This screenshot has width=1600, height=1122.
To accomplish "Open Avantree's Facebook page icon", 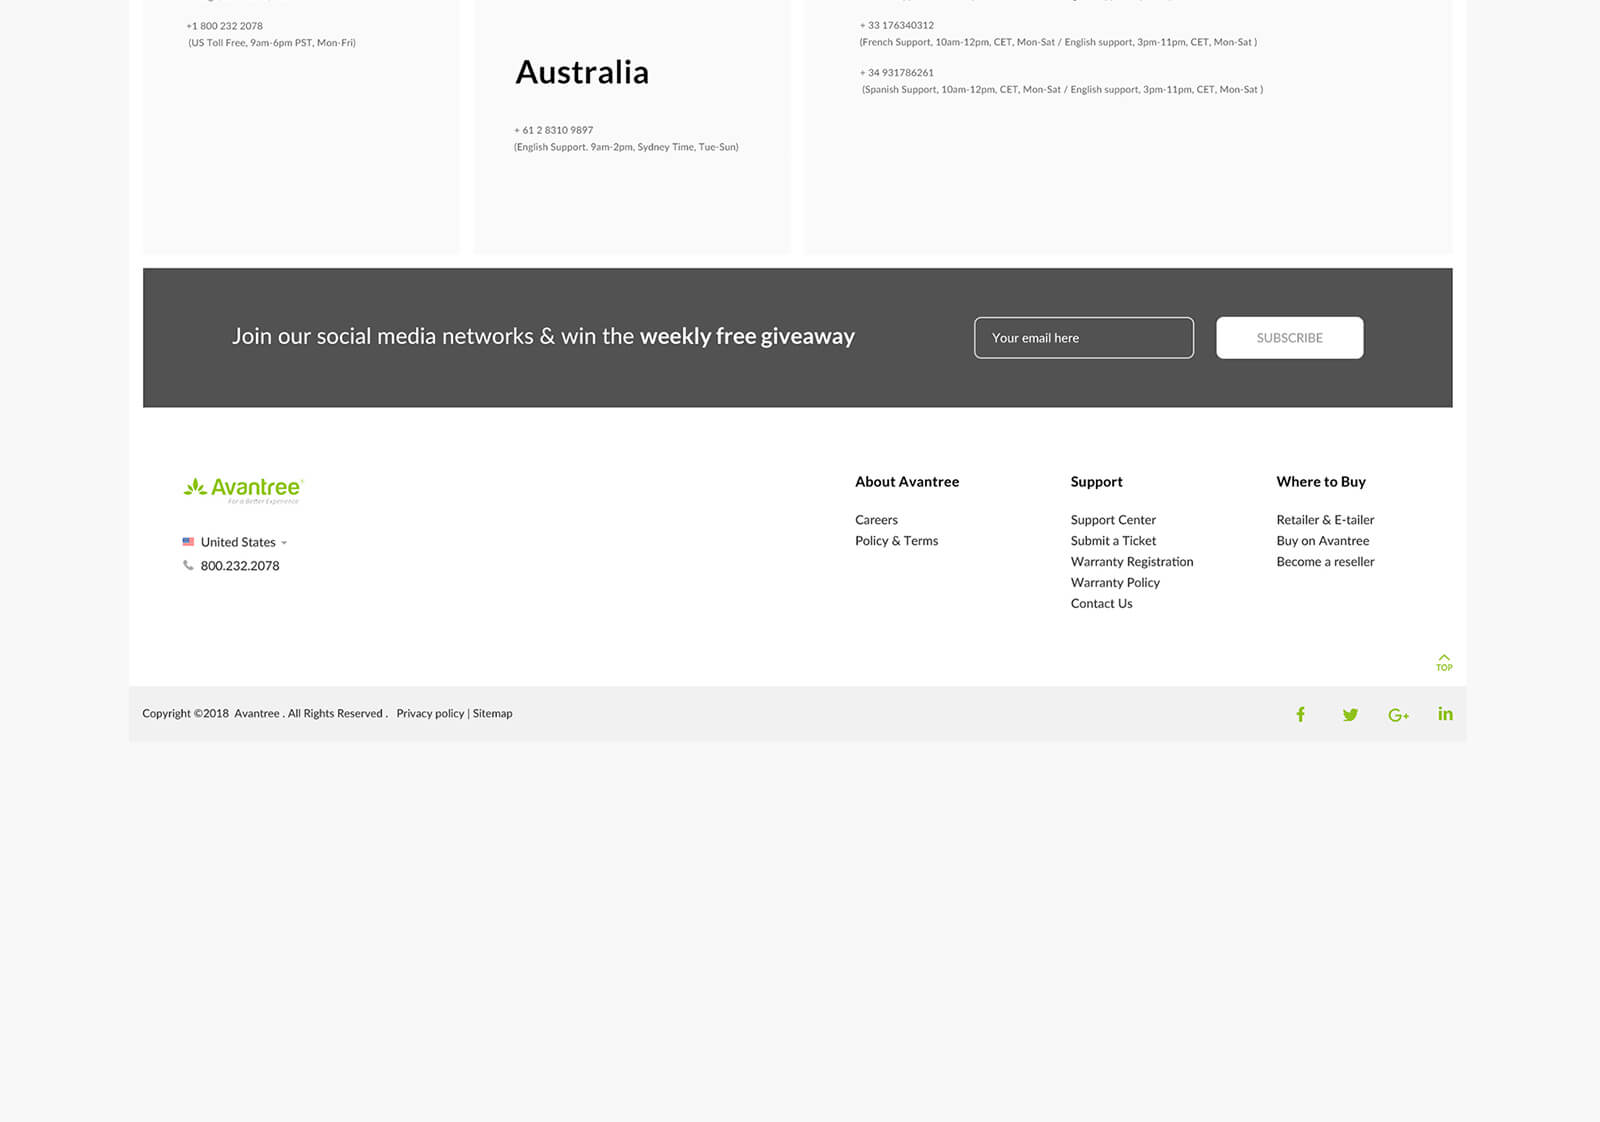I will point(1300,714).
